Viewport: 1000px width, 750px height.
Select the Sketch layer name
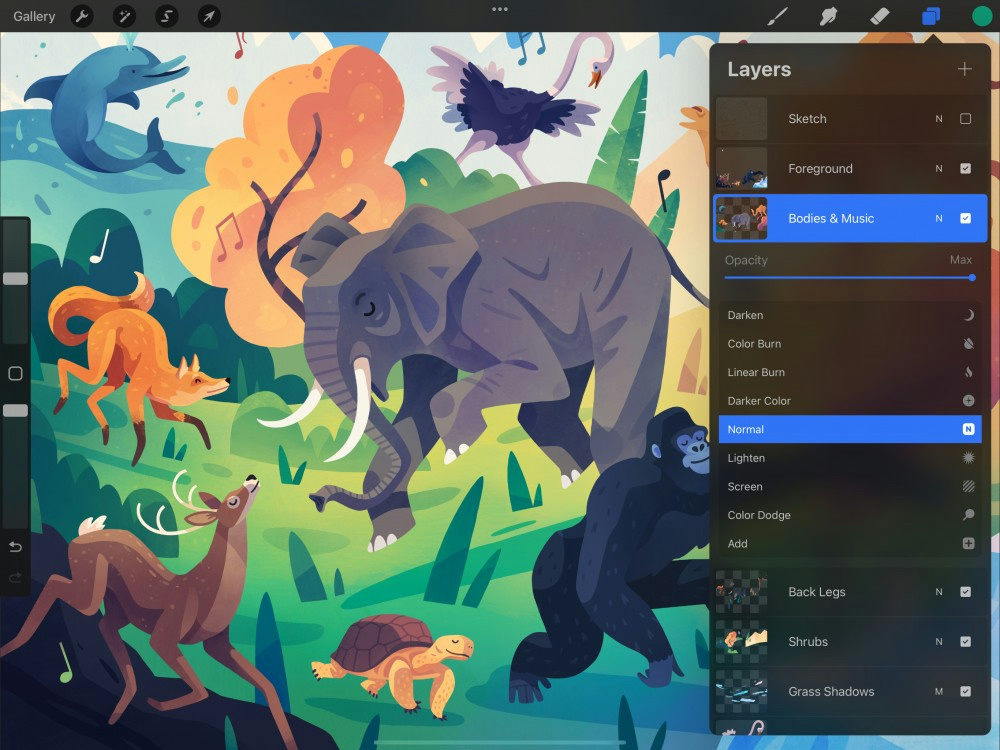[807, 119]
